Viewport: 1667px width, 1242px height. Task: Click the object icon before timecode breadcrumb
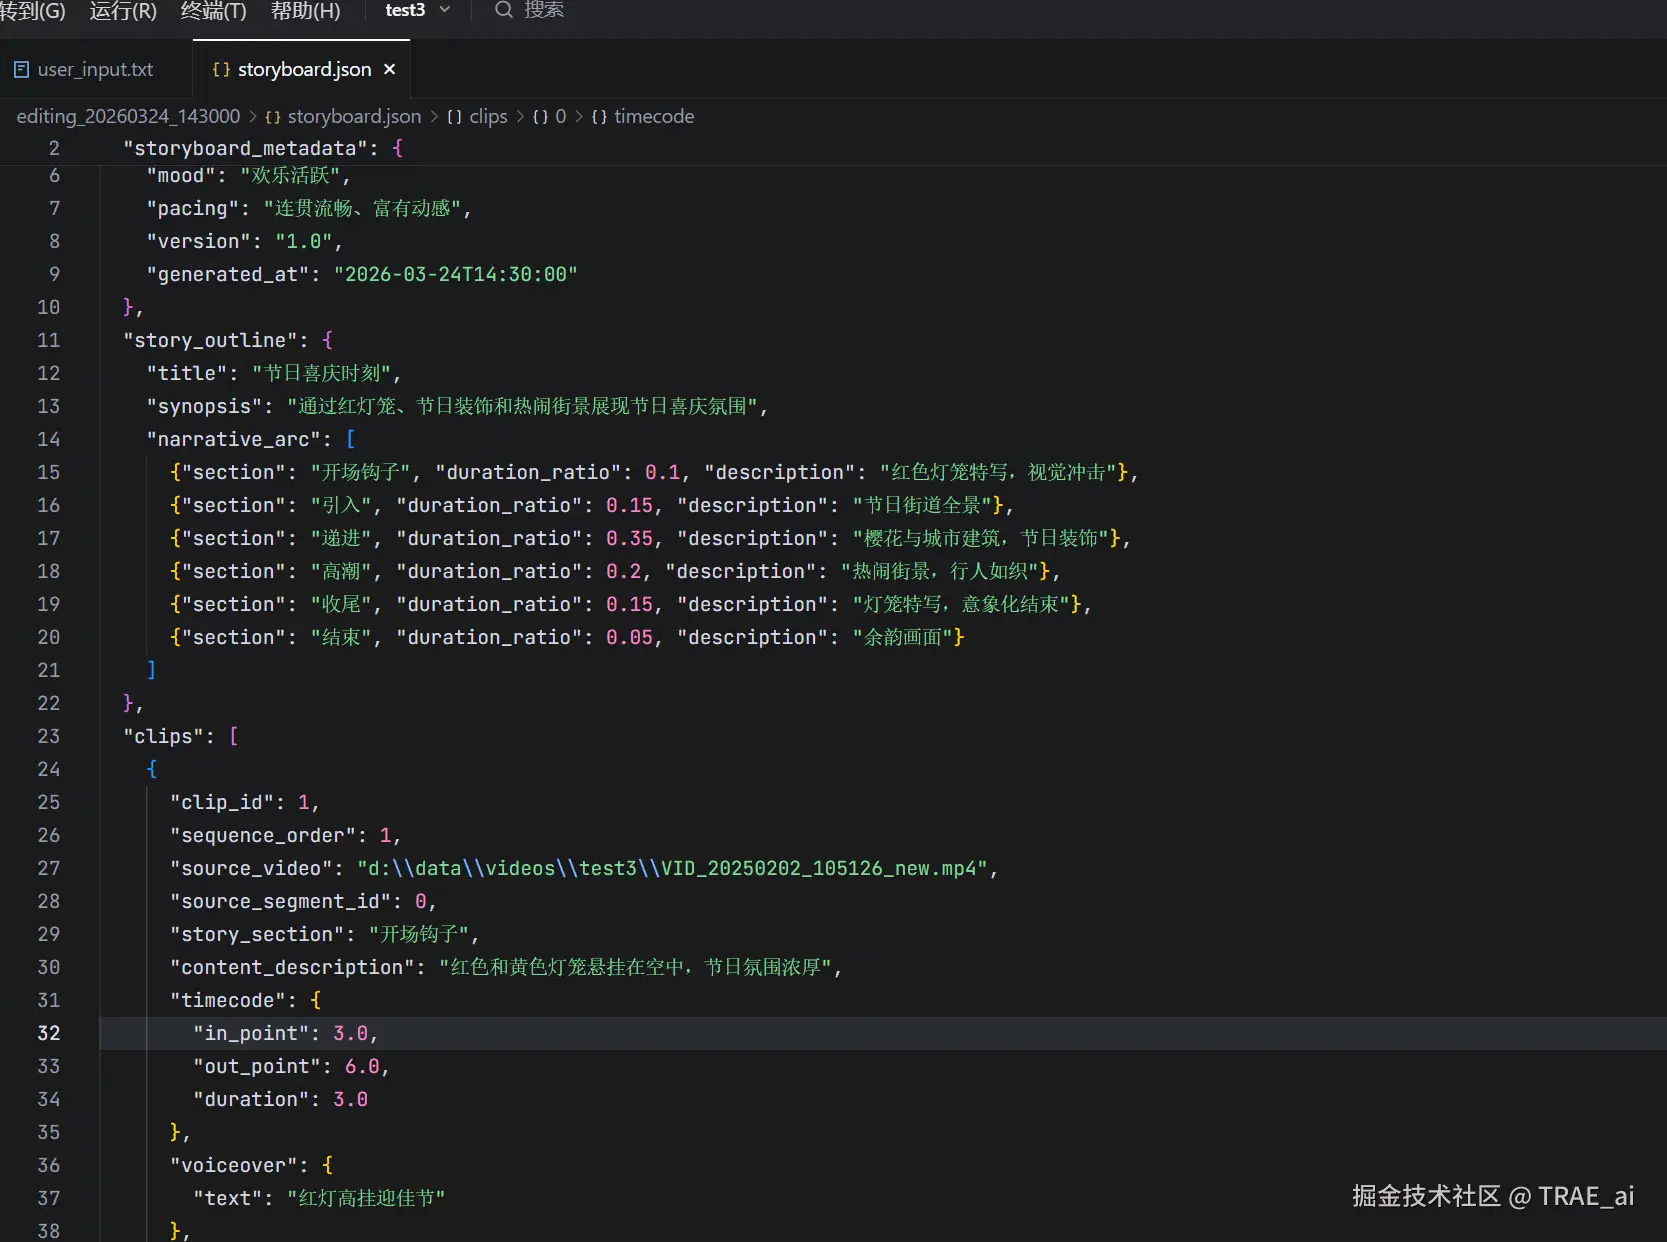pyautogui.click(x=599, y=117)
